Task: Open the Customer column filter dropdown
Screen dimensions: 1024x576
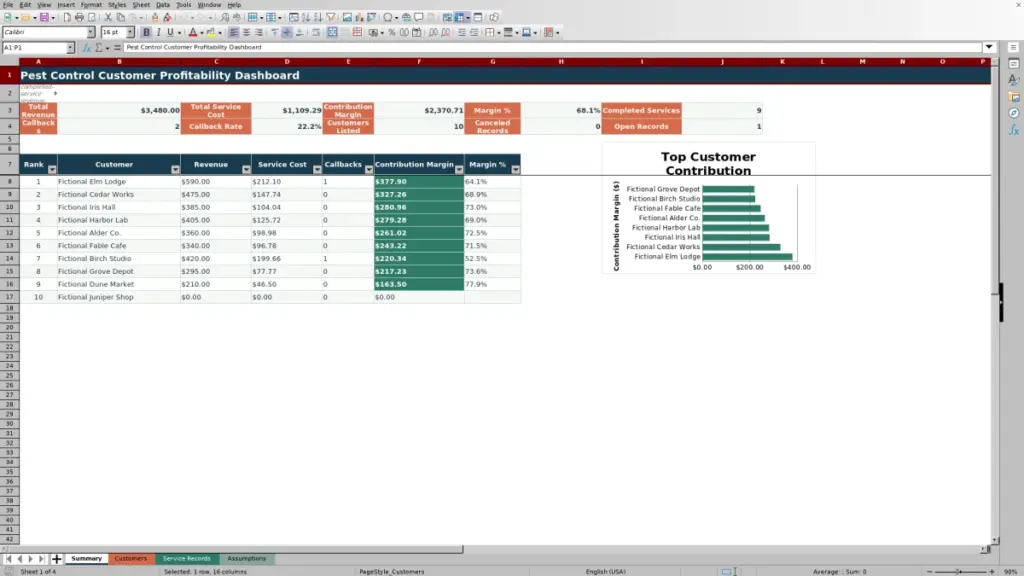Action: click(x=175, y=169)
